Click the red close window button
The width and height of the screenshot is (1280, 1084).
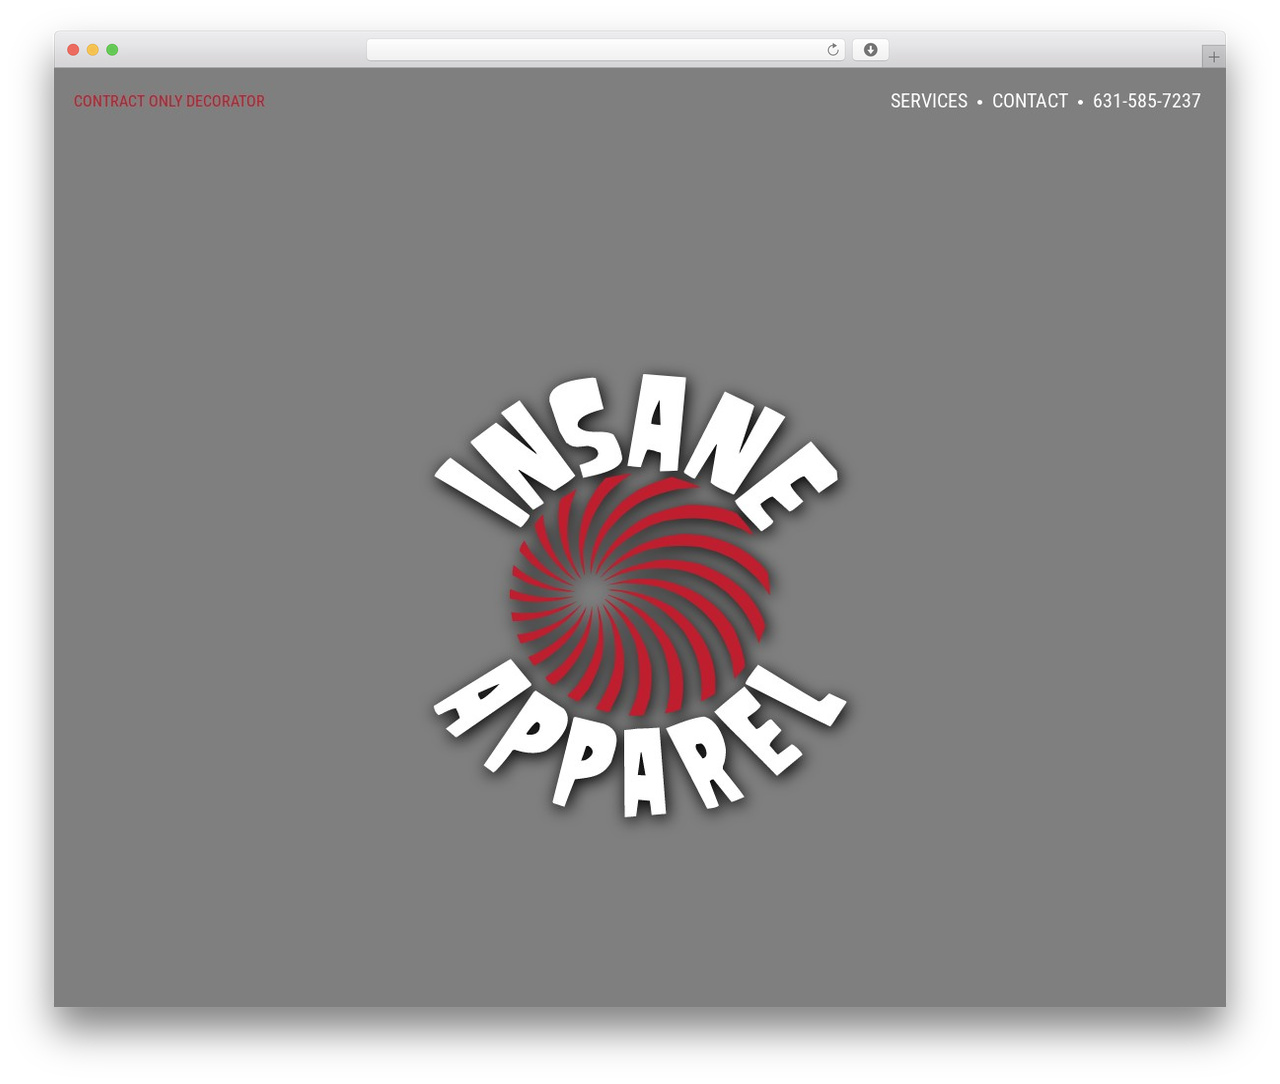73,50
